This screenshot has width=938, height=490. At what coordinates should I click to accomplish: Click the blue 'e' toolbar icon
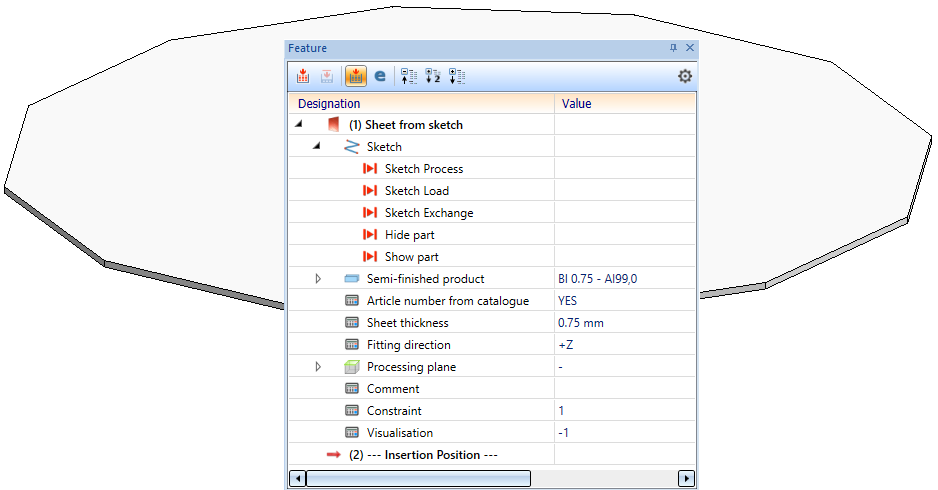click(380, 76)
